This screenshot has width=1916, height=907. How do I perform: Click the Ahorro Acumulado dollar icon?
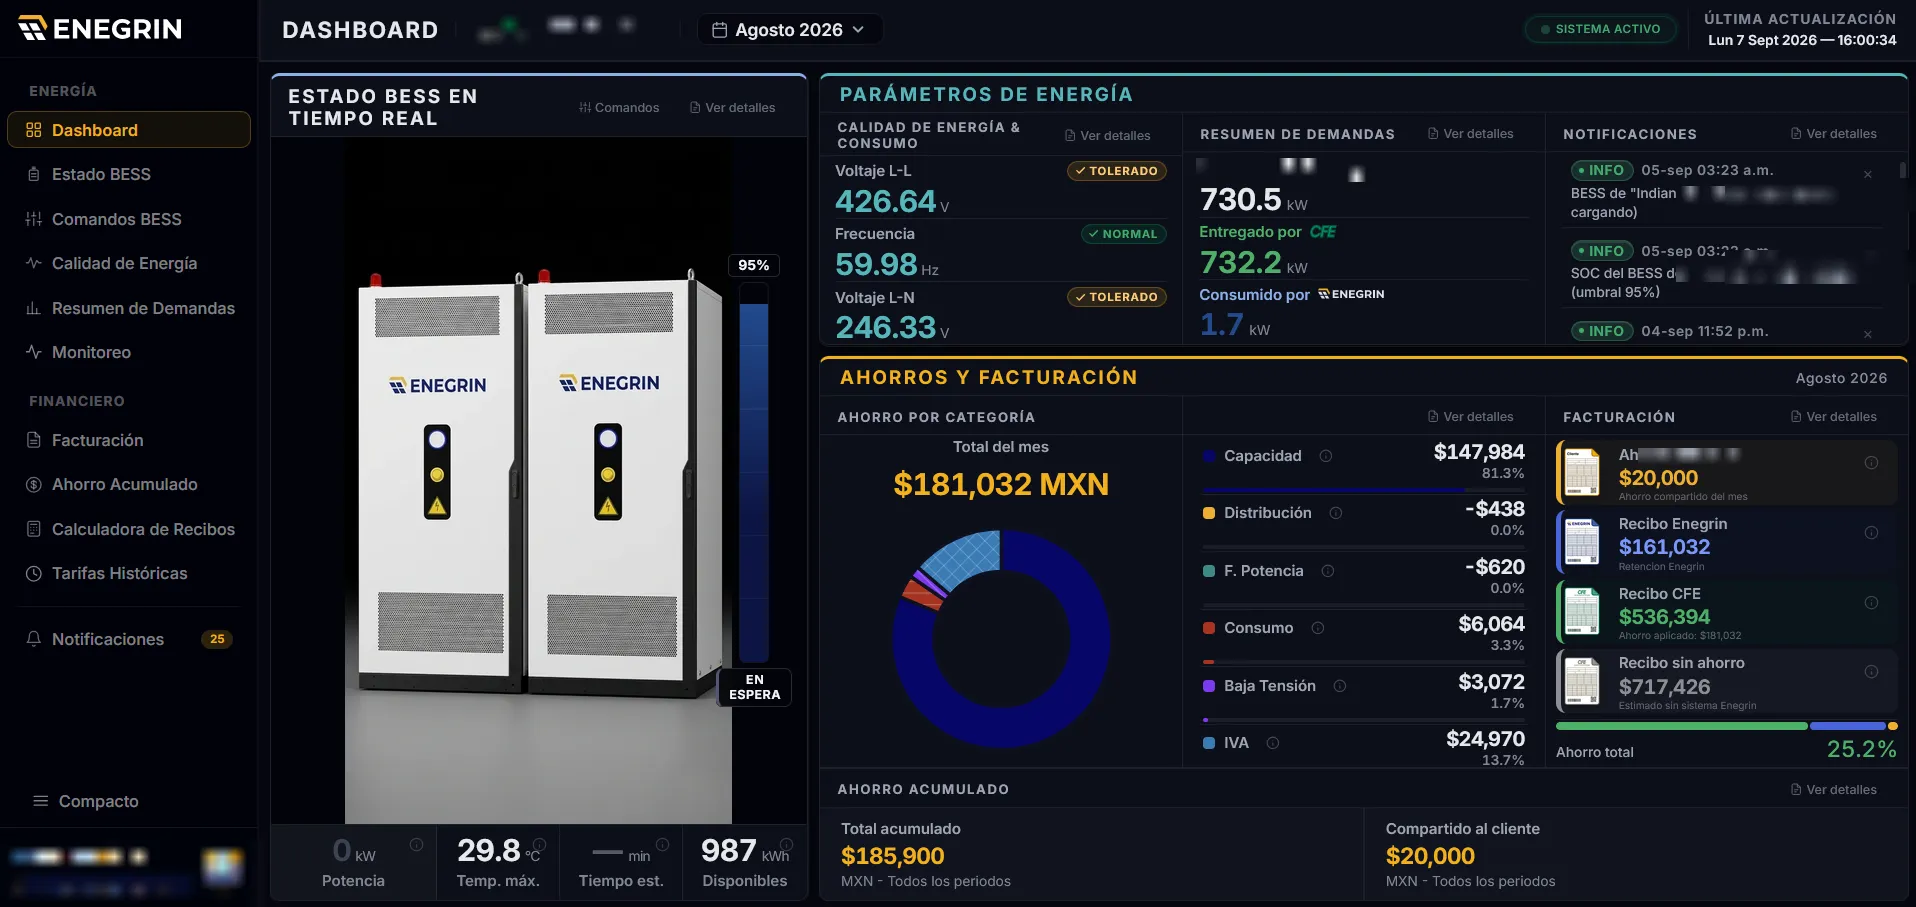[x=33, y=484]
